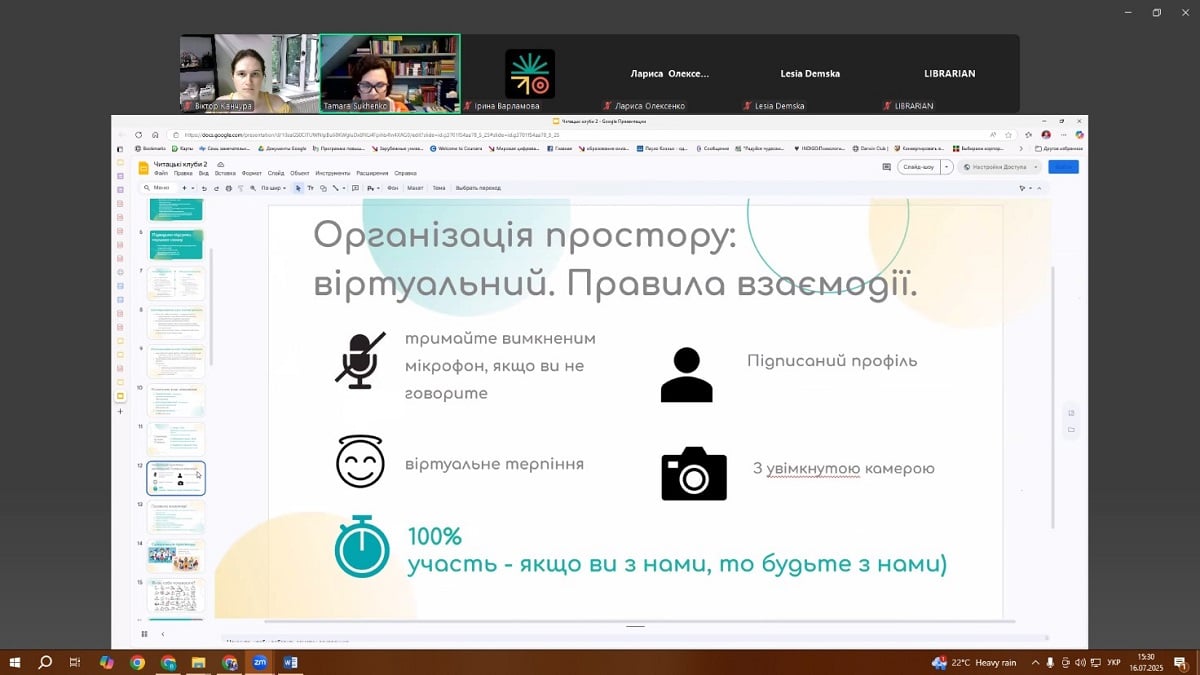The width and height of the screenshot is (1200, 675).
Task: Click the browser profile avatar
Action: (1046, 135)
